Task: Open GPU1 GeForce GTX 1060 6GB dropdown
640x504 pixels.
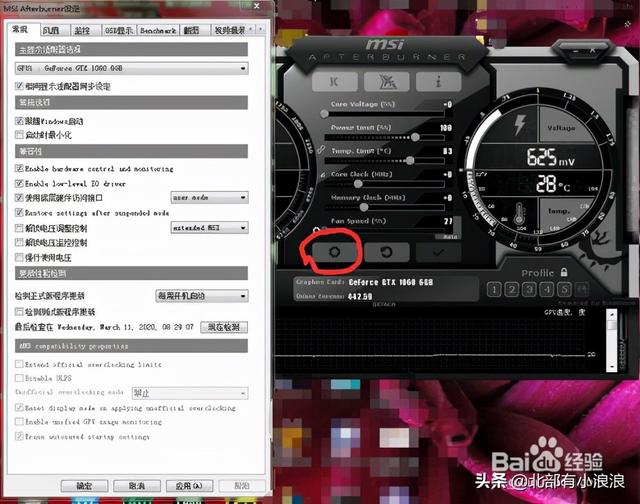Action: click(131, 68)
